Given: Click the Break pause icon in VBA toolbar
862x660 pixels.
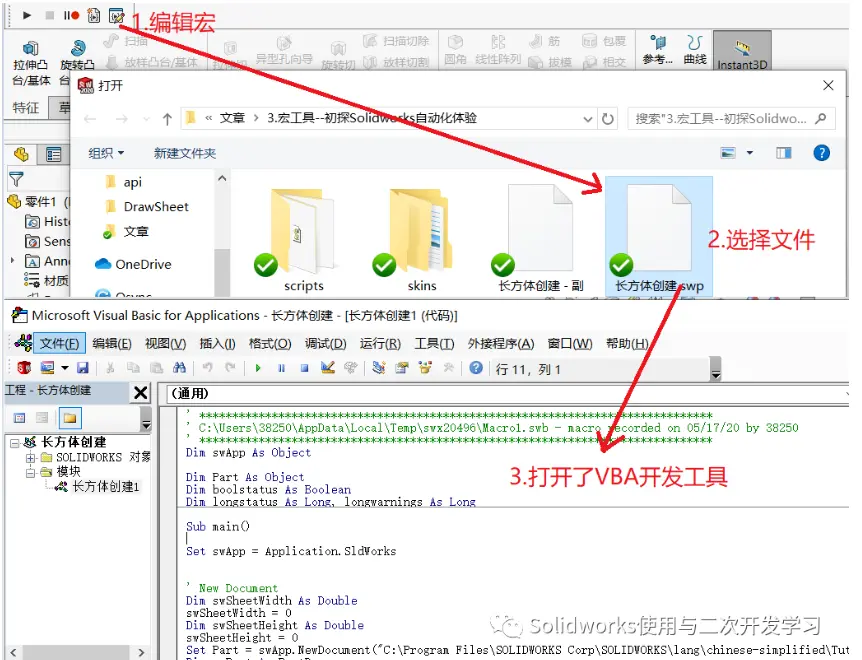Looking at the screenshot, I should [x=281, y=368].
